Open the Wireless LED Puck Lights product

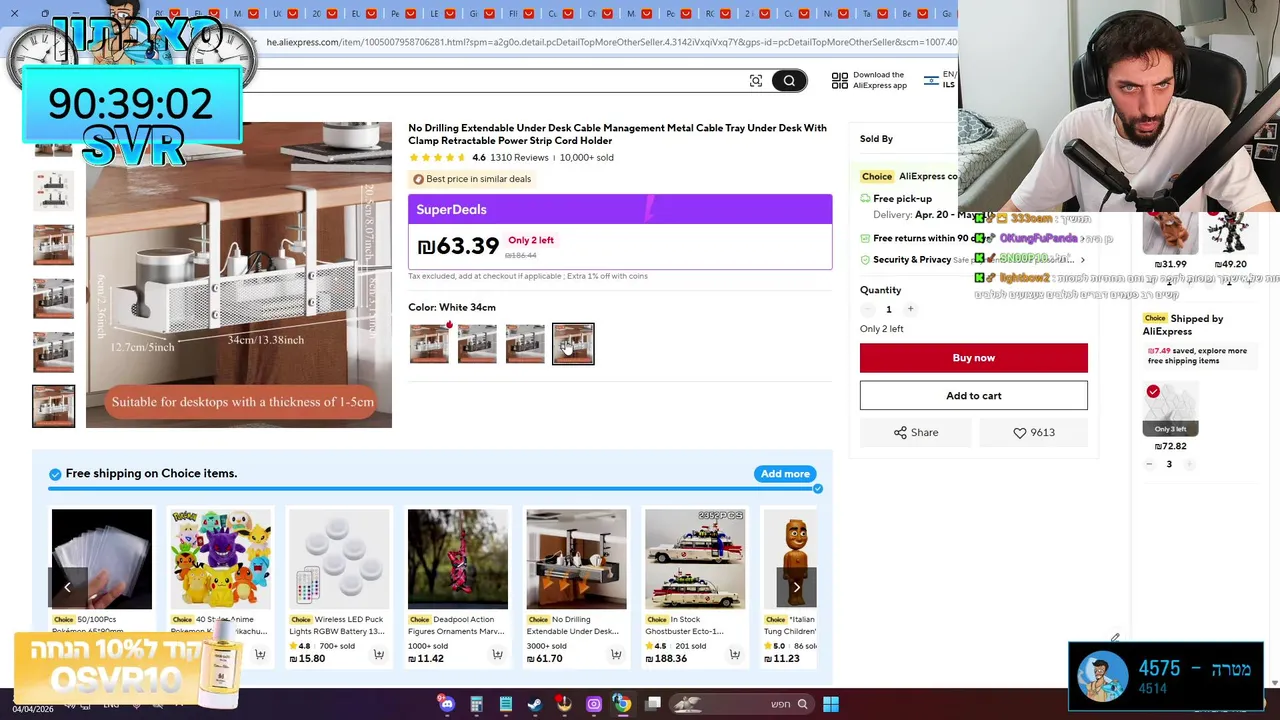pyautogui.click(x=339, y=559)
